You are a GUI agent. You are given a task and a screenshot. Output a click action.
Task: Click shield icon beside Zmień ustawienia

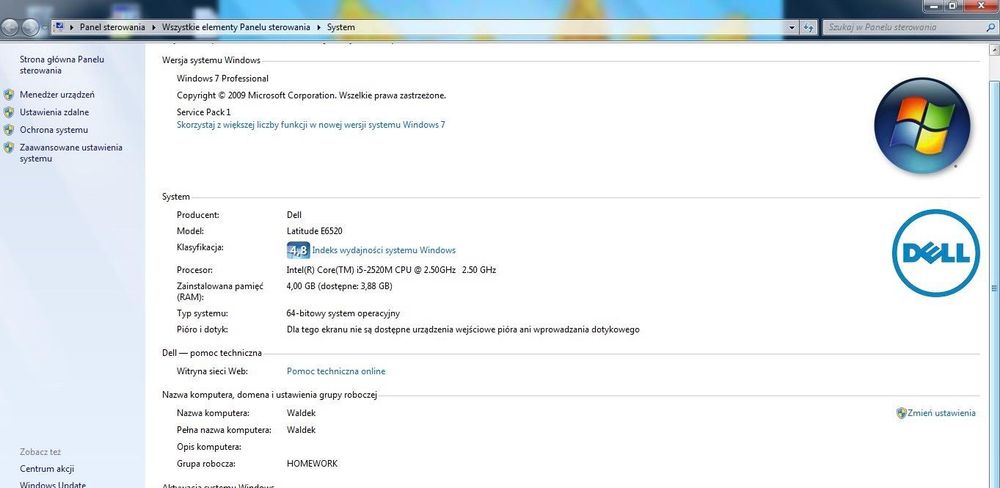point(901,413)
